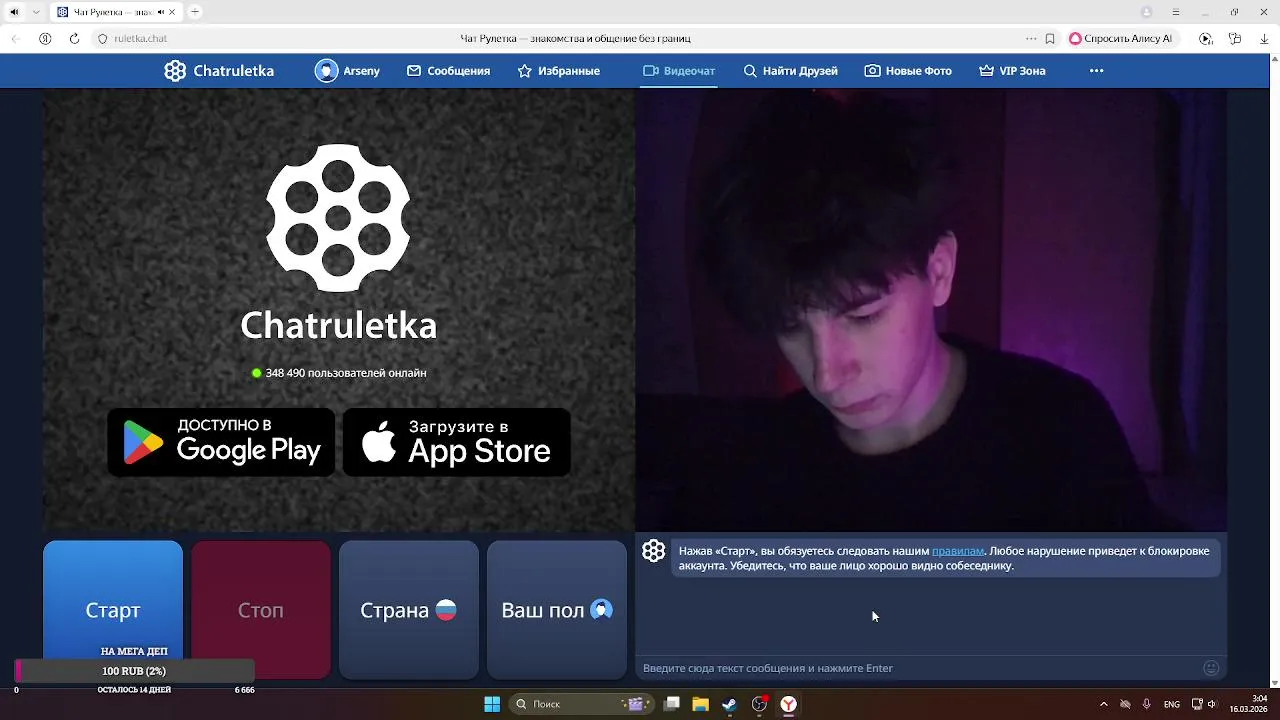Open the browser extensions icon

pyautogui.click(x=1236, y=39)
